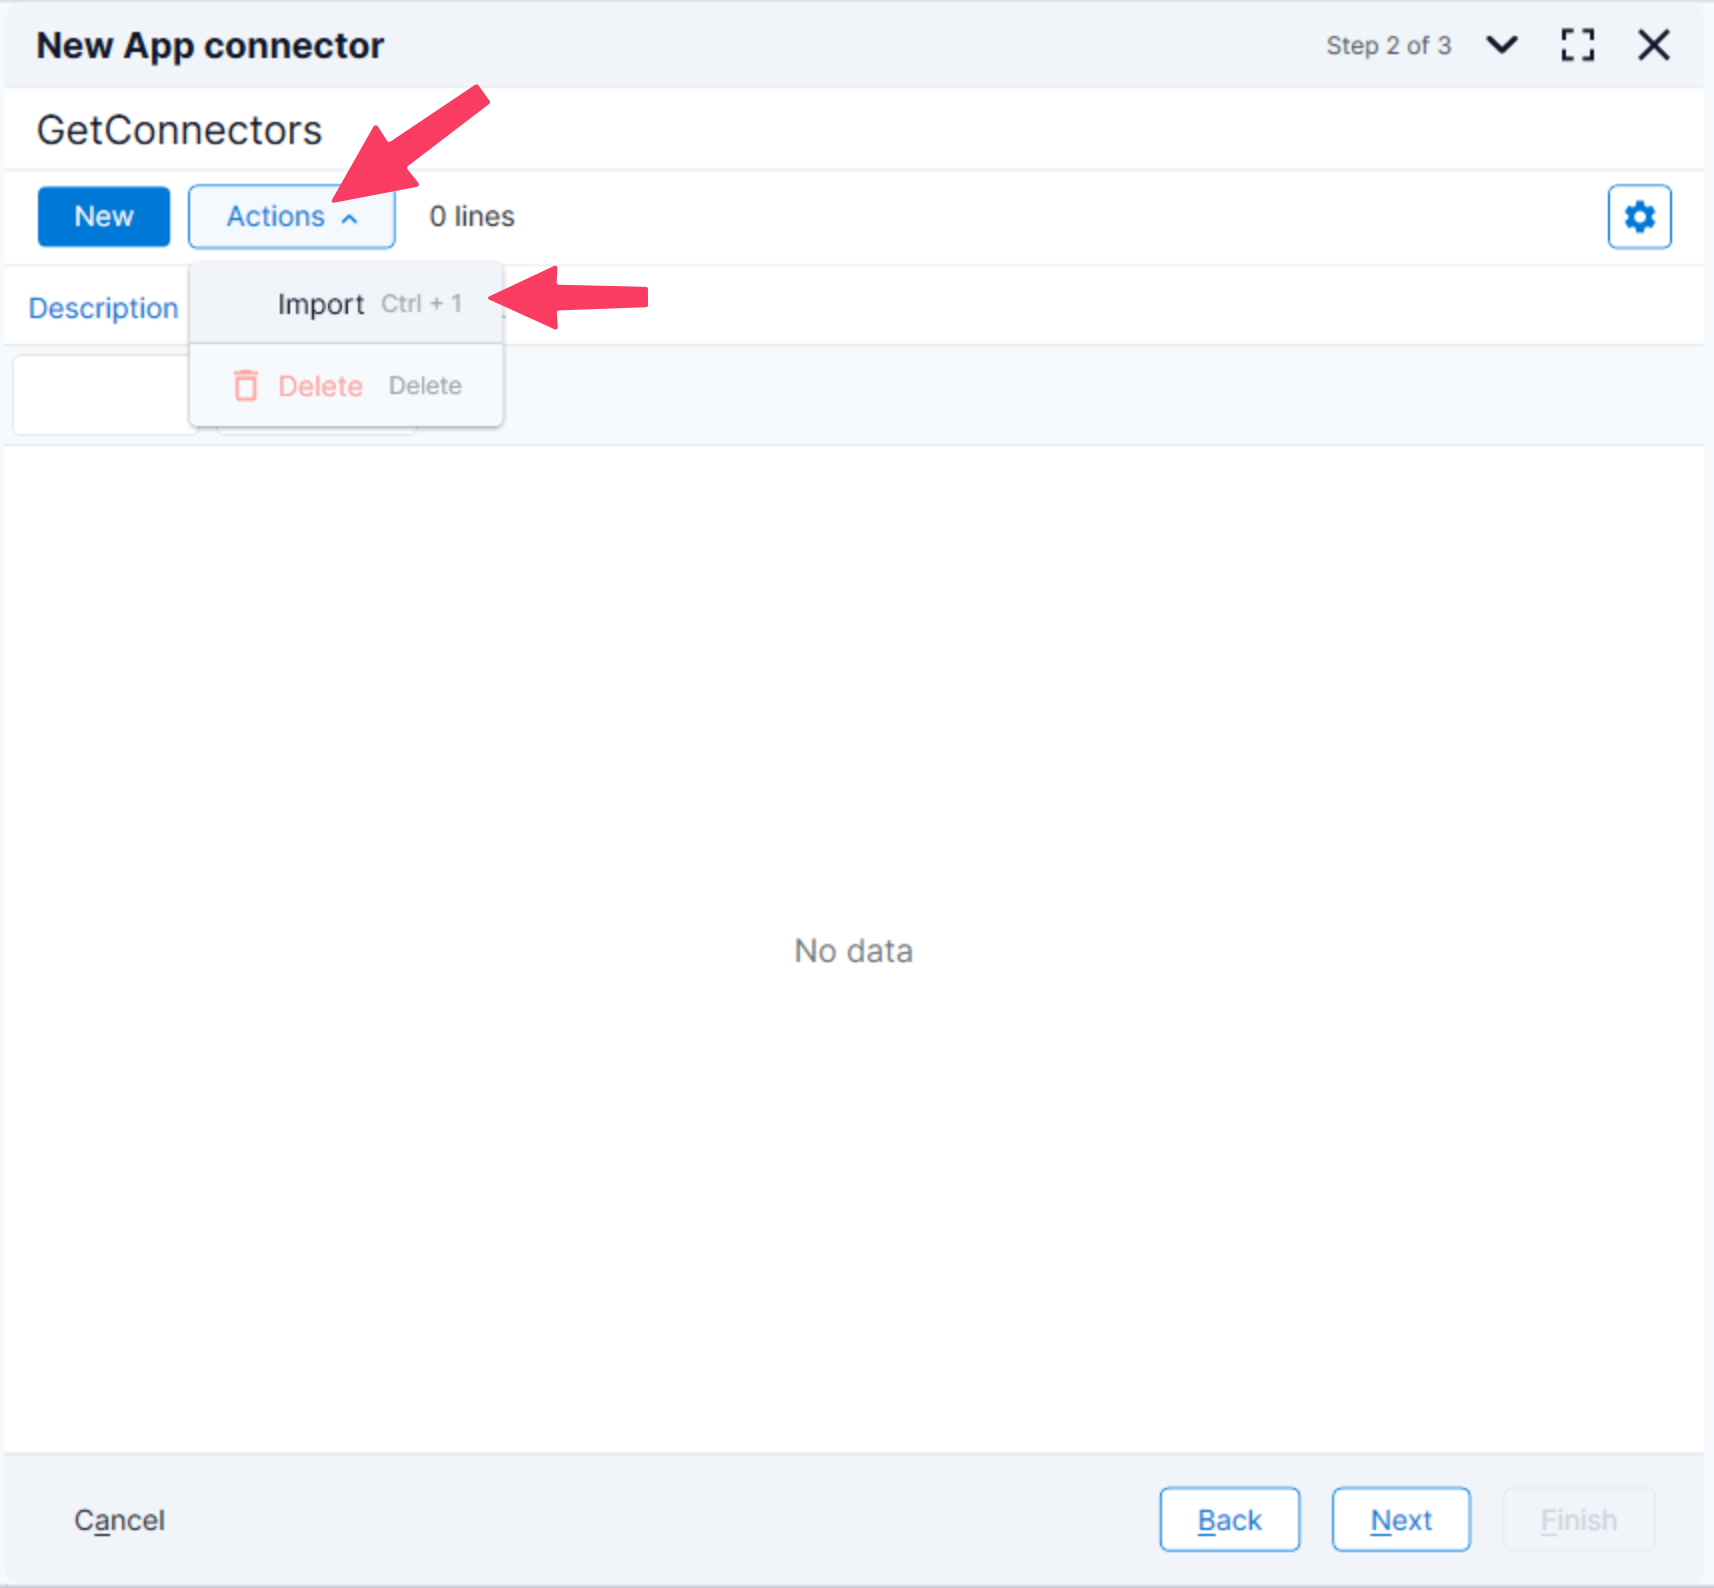Screen dimensions: 1714x1588
Task: Click the No data placeholder text
Action: [853, 950]
